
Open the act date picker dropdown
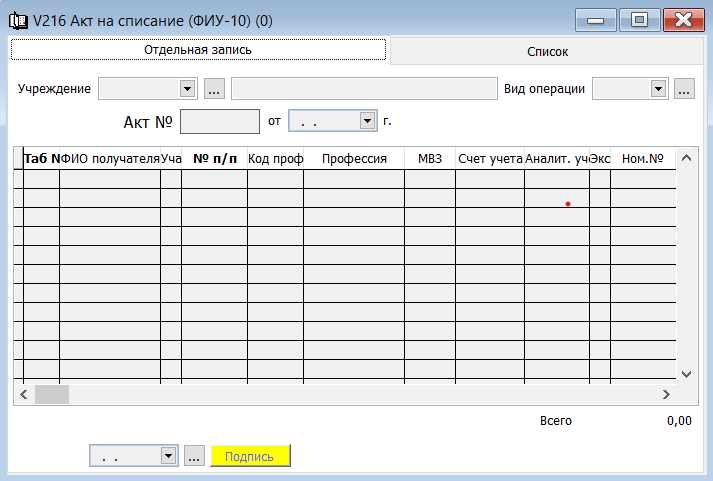[366, 121]
